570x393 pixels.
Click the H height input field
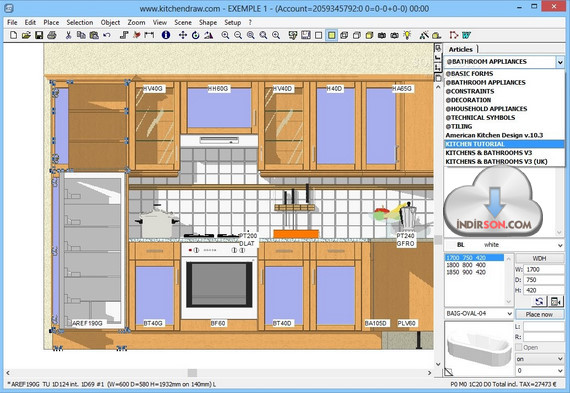click(x=544, y=290)
